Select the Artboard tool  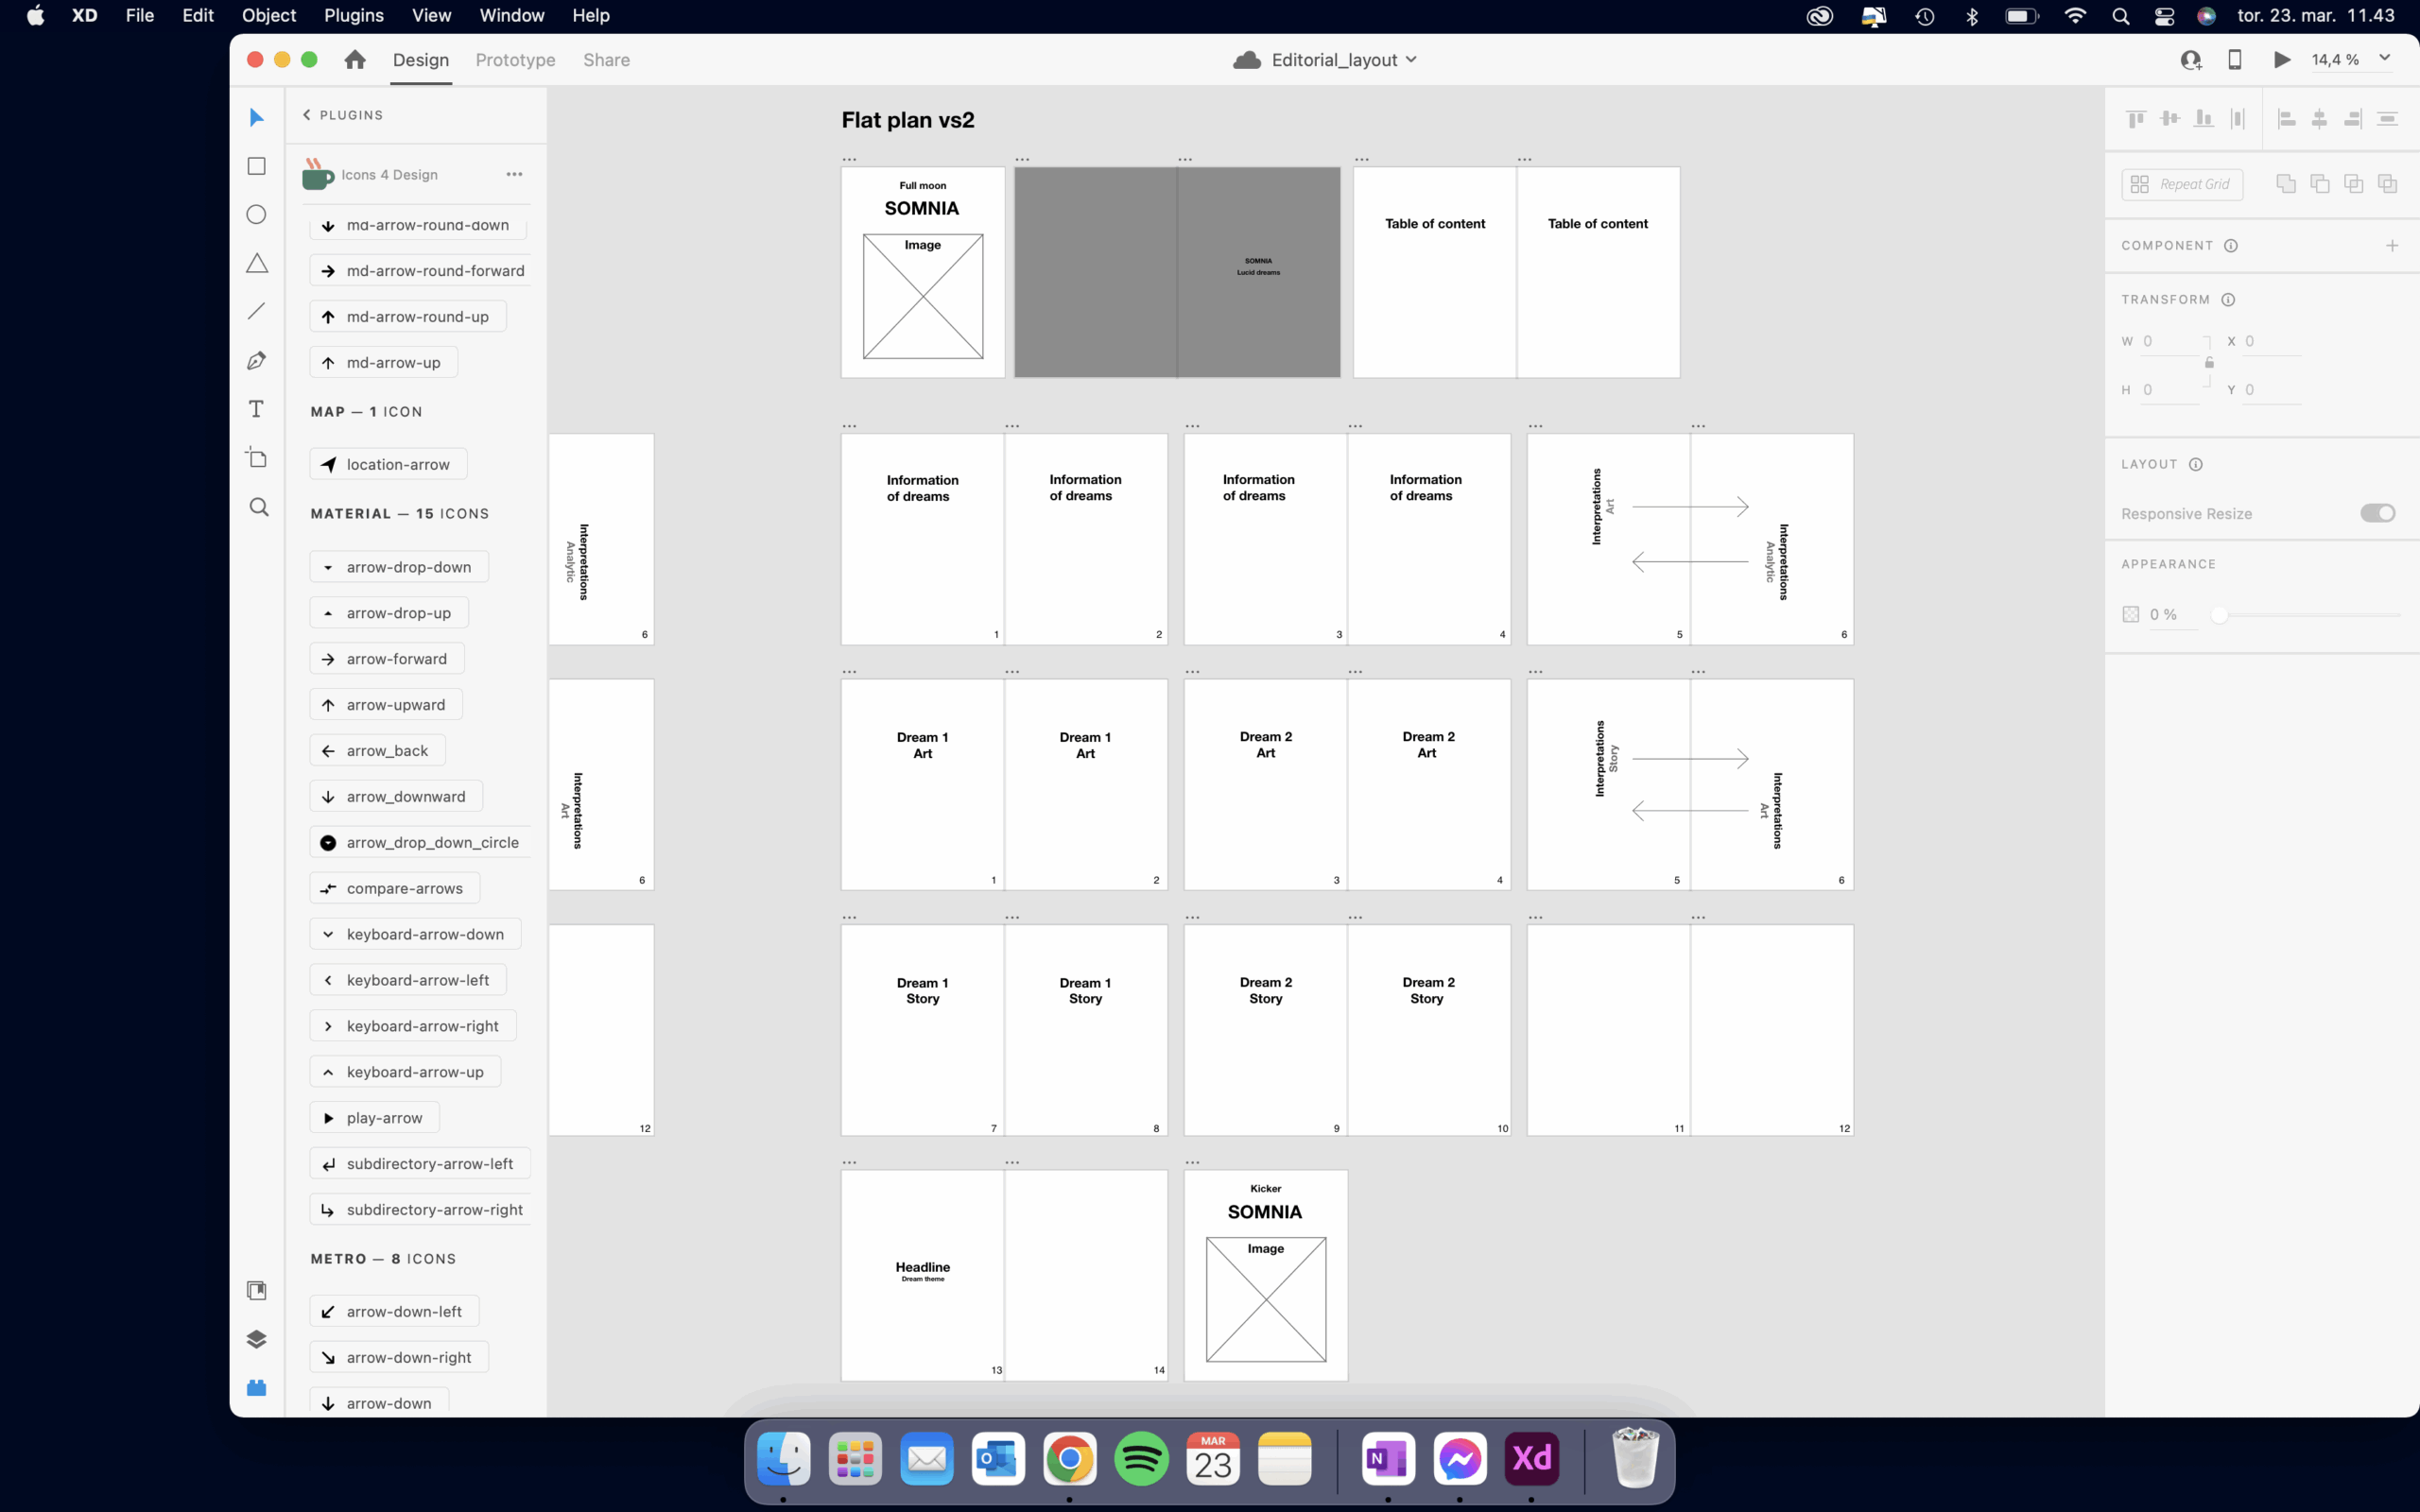(x=257, y=458)
